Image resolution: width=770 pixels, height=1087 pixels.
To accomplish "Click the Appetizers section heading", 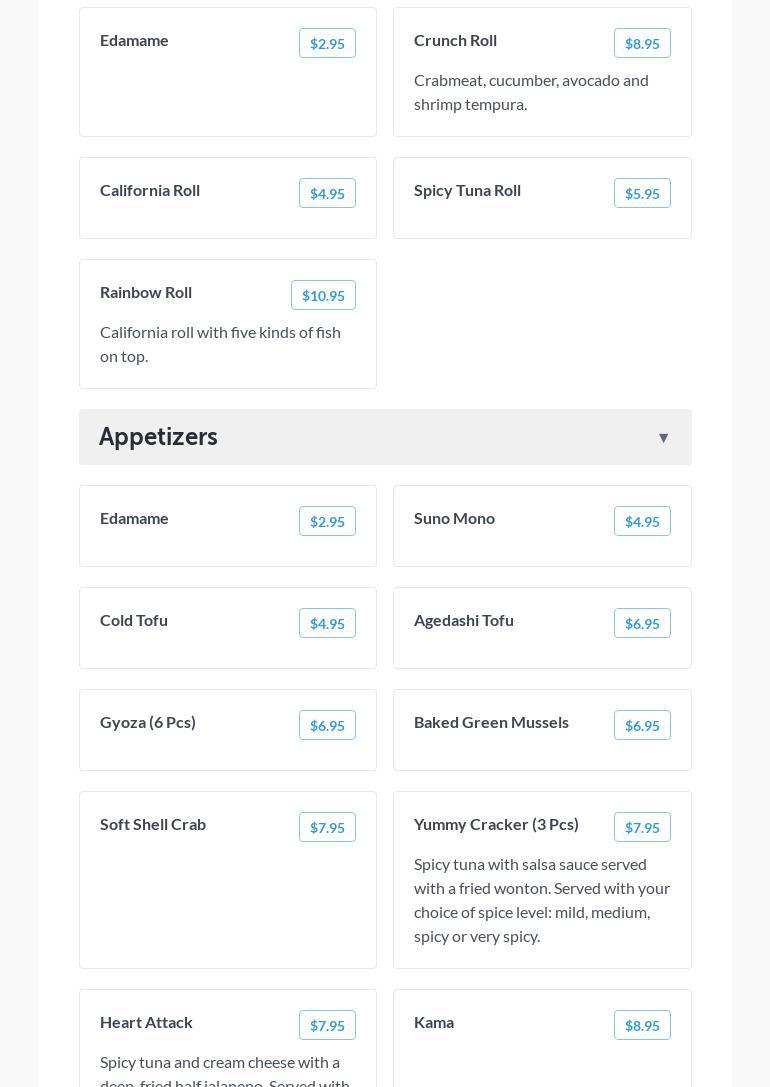I will tap(158, 437).
